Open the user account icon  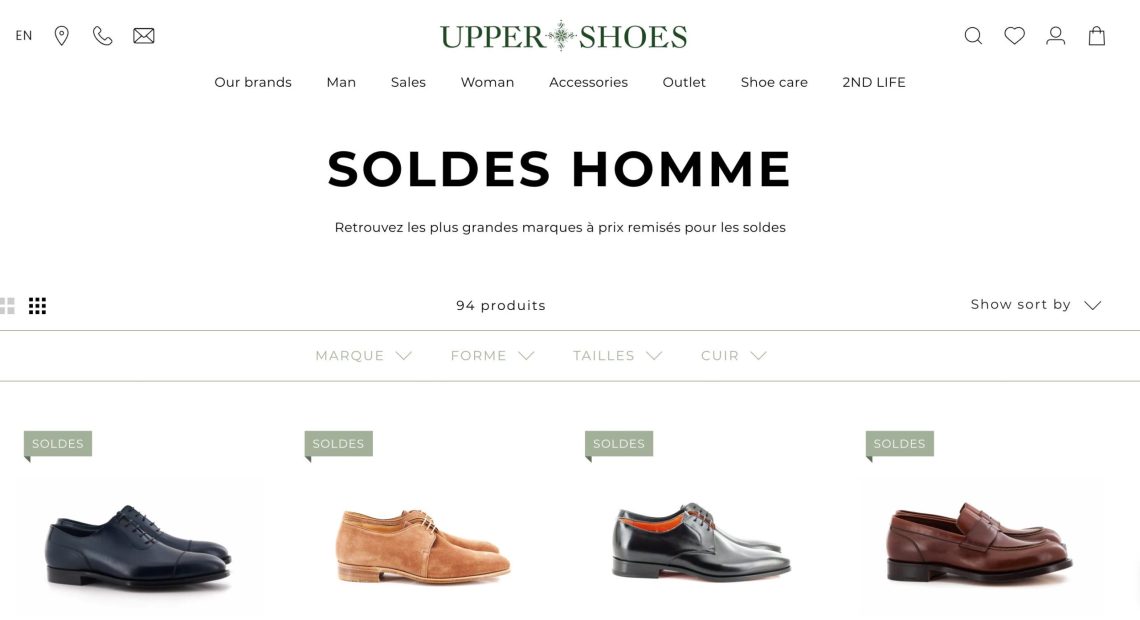[1056, 36]
